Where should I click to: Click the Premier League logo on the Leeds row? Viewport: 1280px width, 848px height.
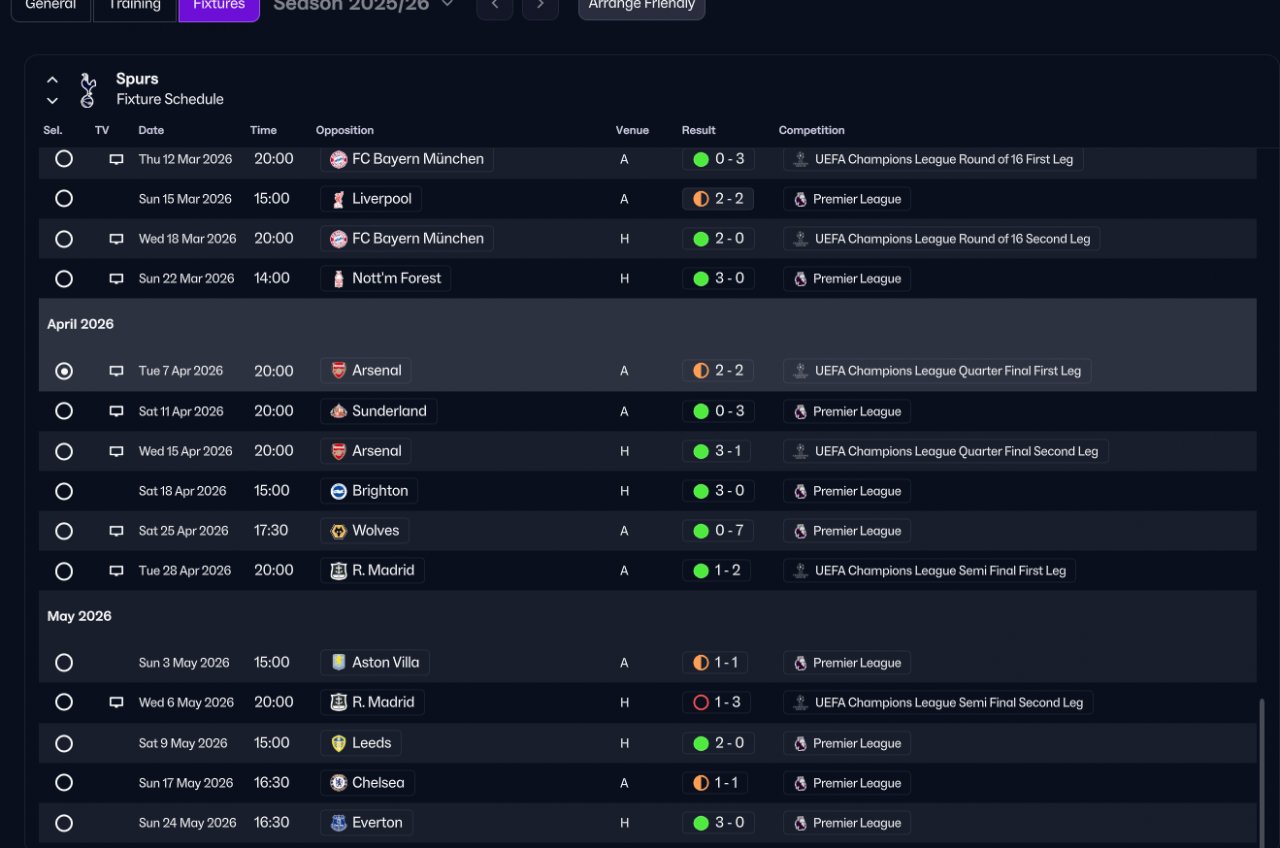click(x=800, y=743)
